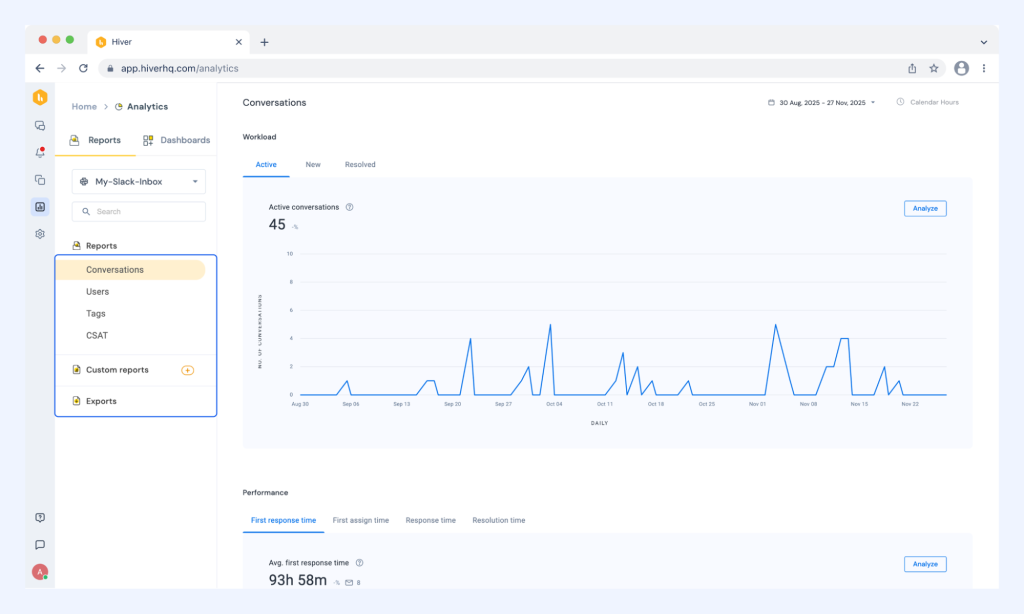Select the New workload tab
The image size is (1024, 614).
click(313, 165)
